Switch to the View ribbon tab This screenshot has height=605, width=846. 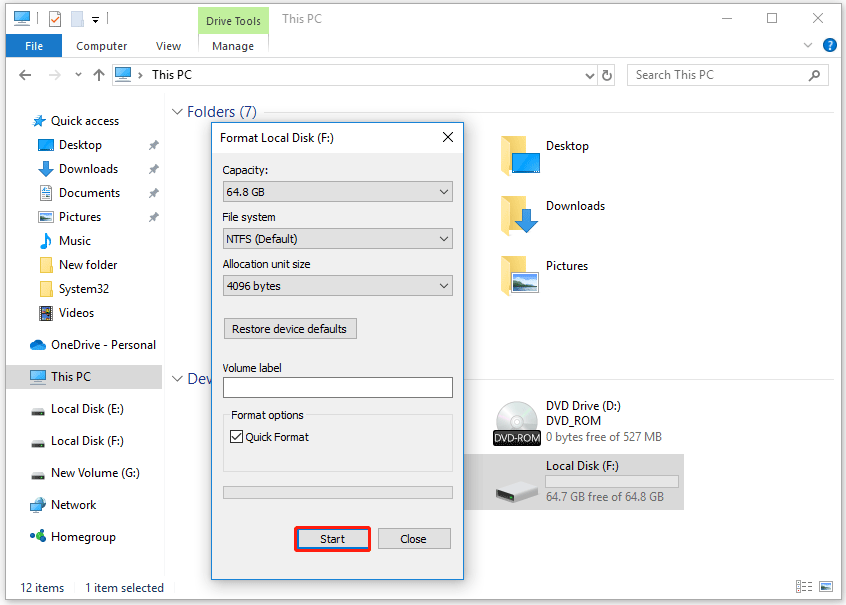[168, 46]
